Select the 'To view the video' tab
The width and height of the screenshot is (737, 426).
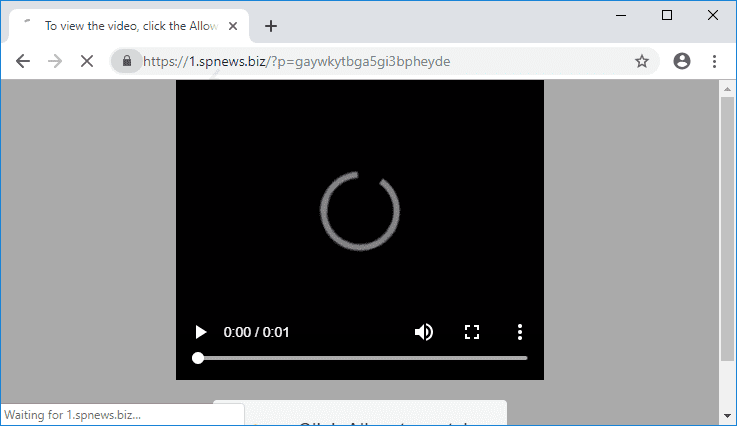[130, 26]
